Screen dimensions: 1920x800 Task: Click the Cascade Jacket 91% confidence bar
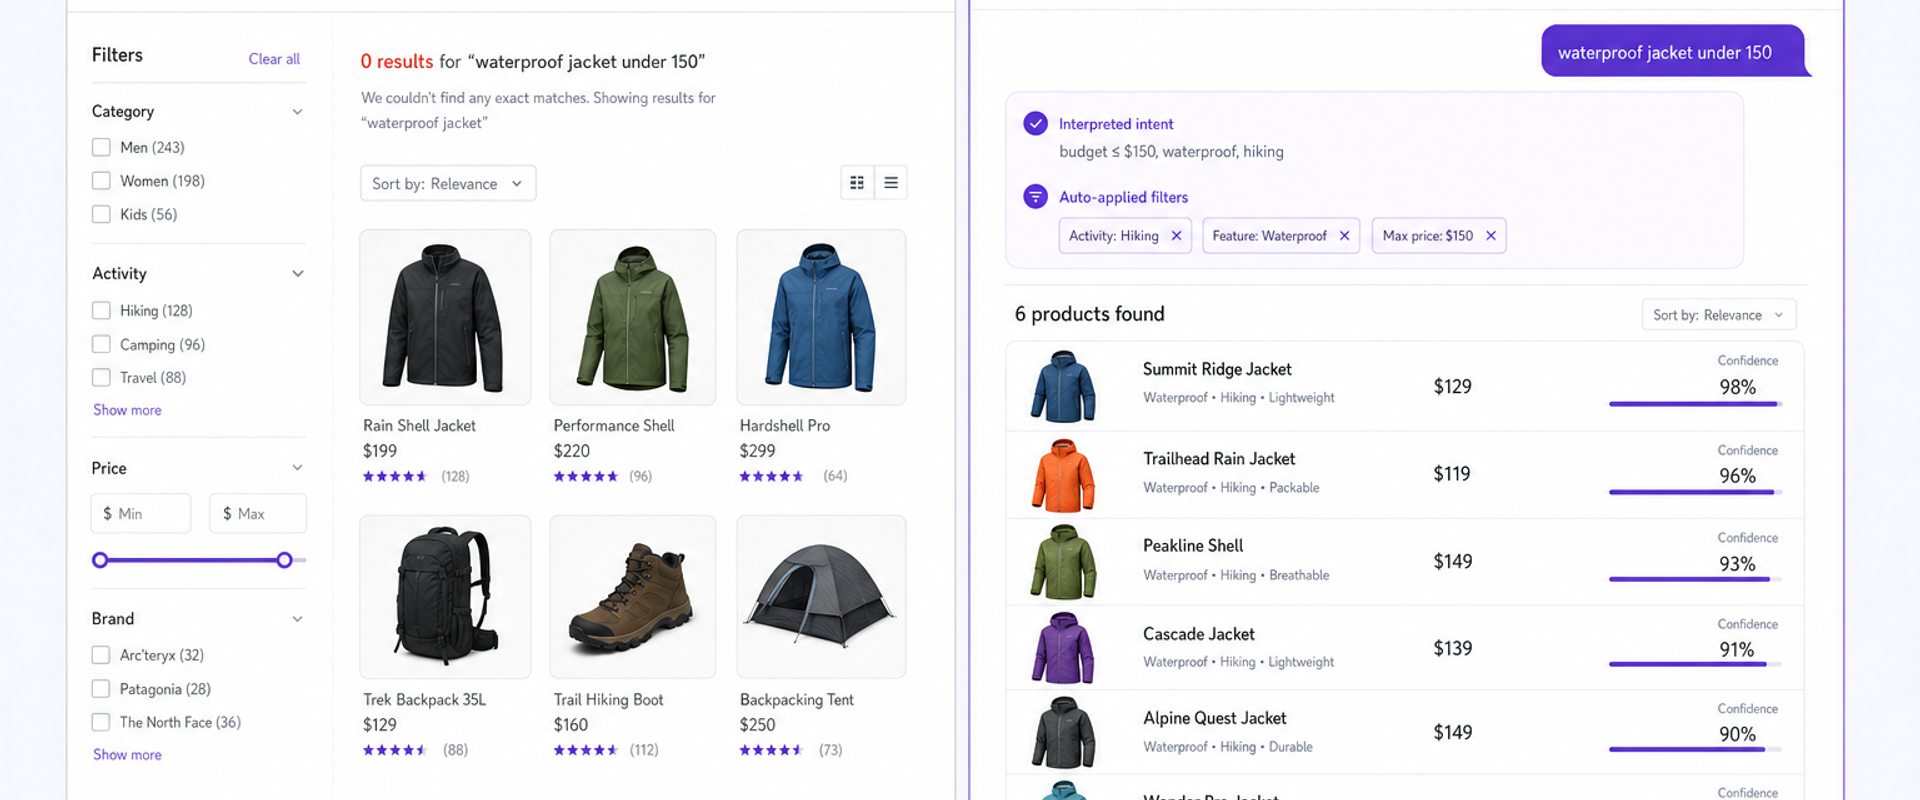[x=1695, y=664]
